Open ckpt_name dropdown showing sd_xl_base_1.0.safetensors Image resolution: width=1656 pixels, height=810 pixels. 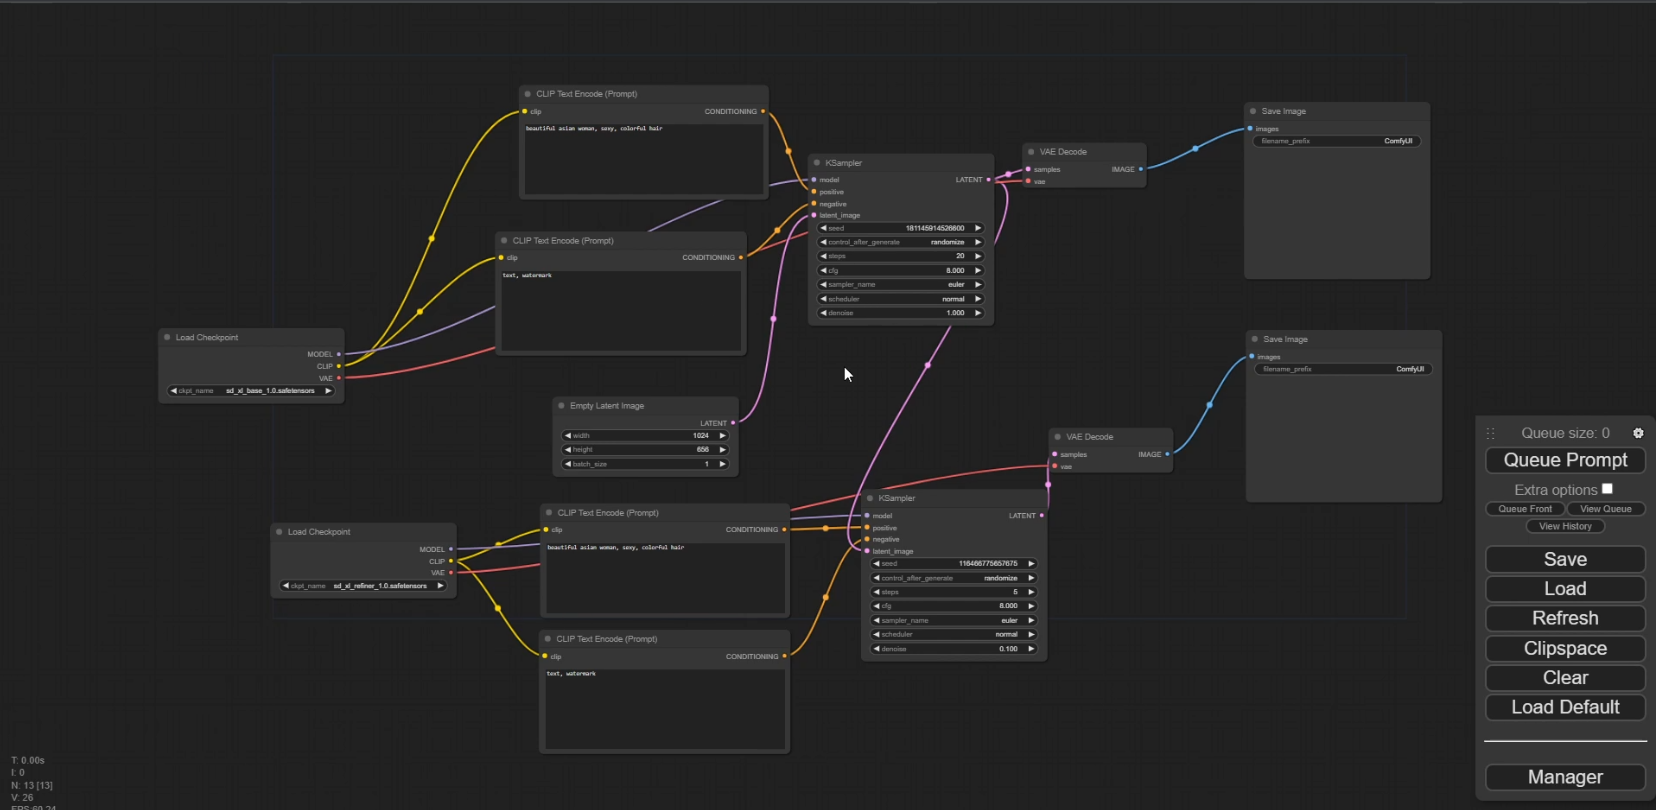(x=251, y=391)
